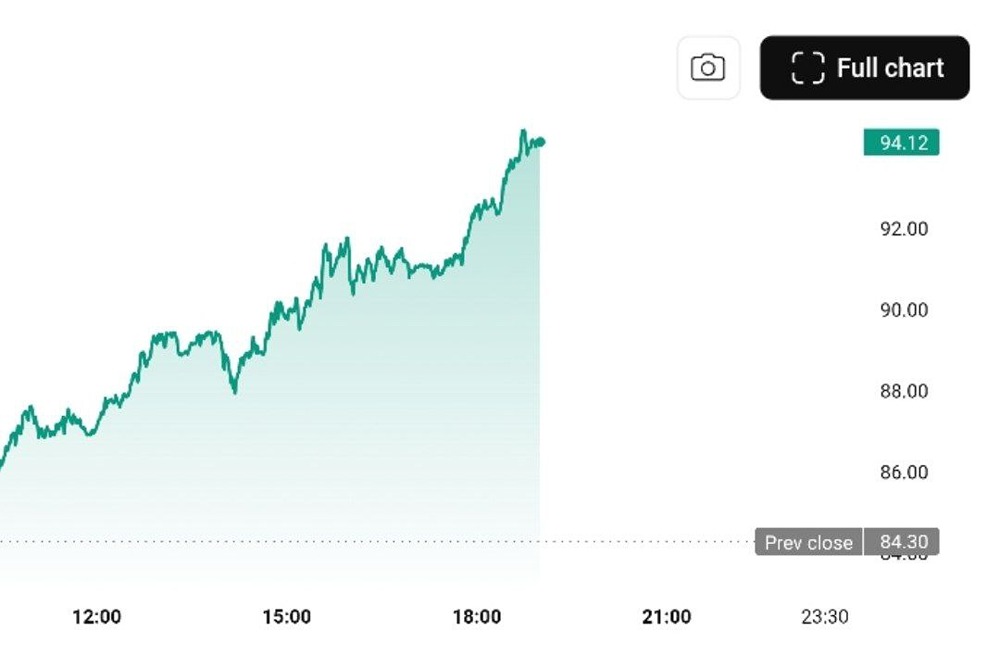Click the 21:00 axis marker
1000x656 pixels.
click(x=665, y=617)
